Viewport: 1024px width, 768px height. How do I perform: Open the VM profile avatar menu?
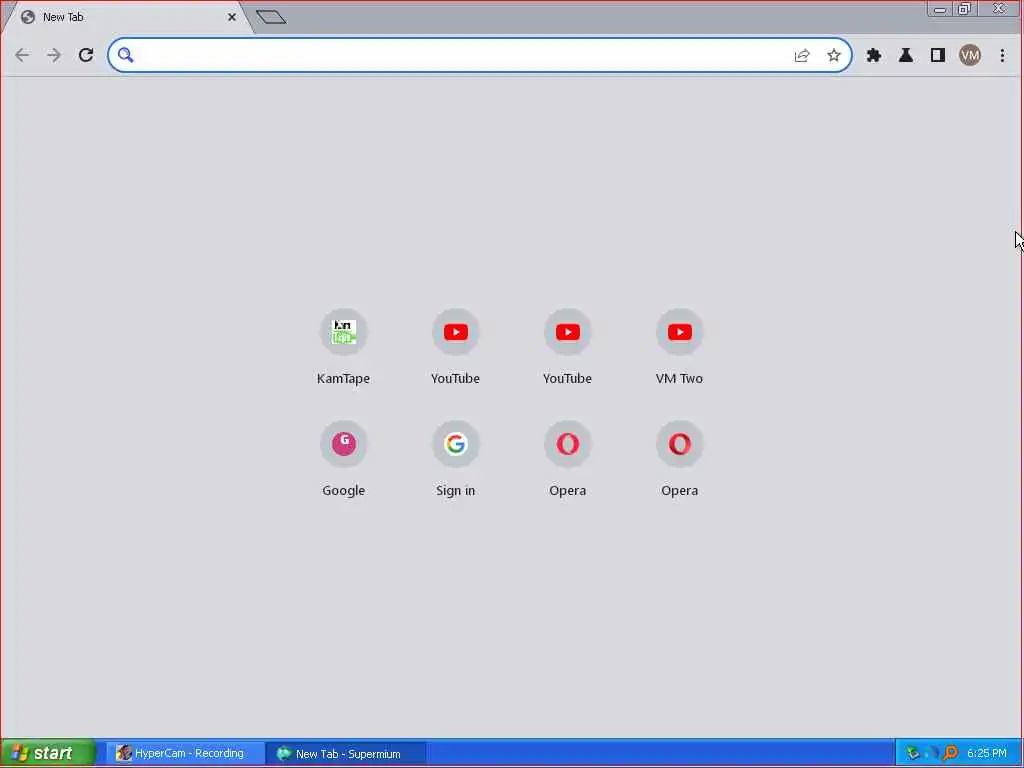tap(970, 56)
